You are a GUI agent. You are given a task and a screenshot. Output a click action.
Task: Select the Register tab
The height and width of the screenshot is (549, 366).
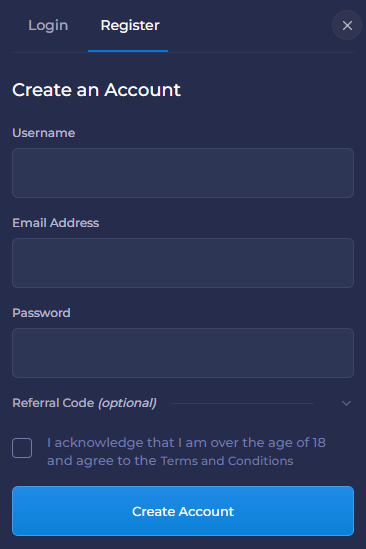130,25
